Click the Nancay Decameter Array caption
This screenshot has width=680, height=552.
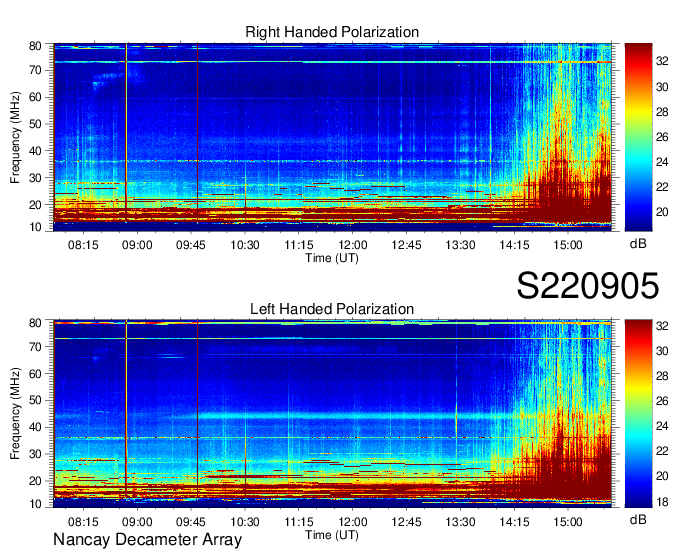147,540
